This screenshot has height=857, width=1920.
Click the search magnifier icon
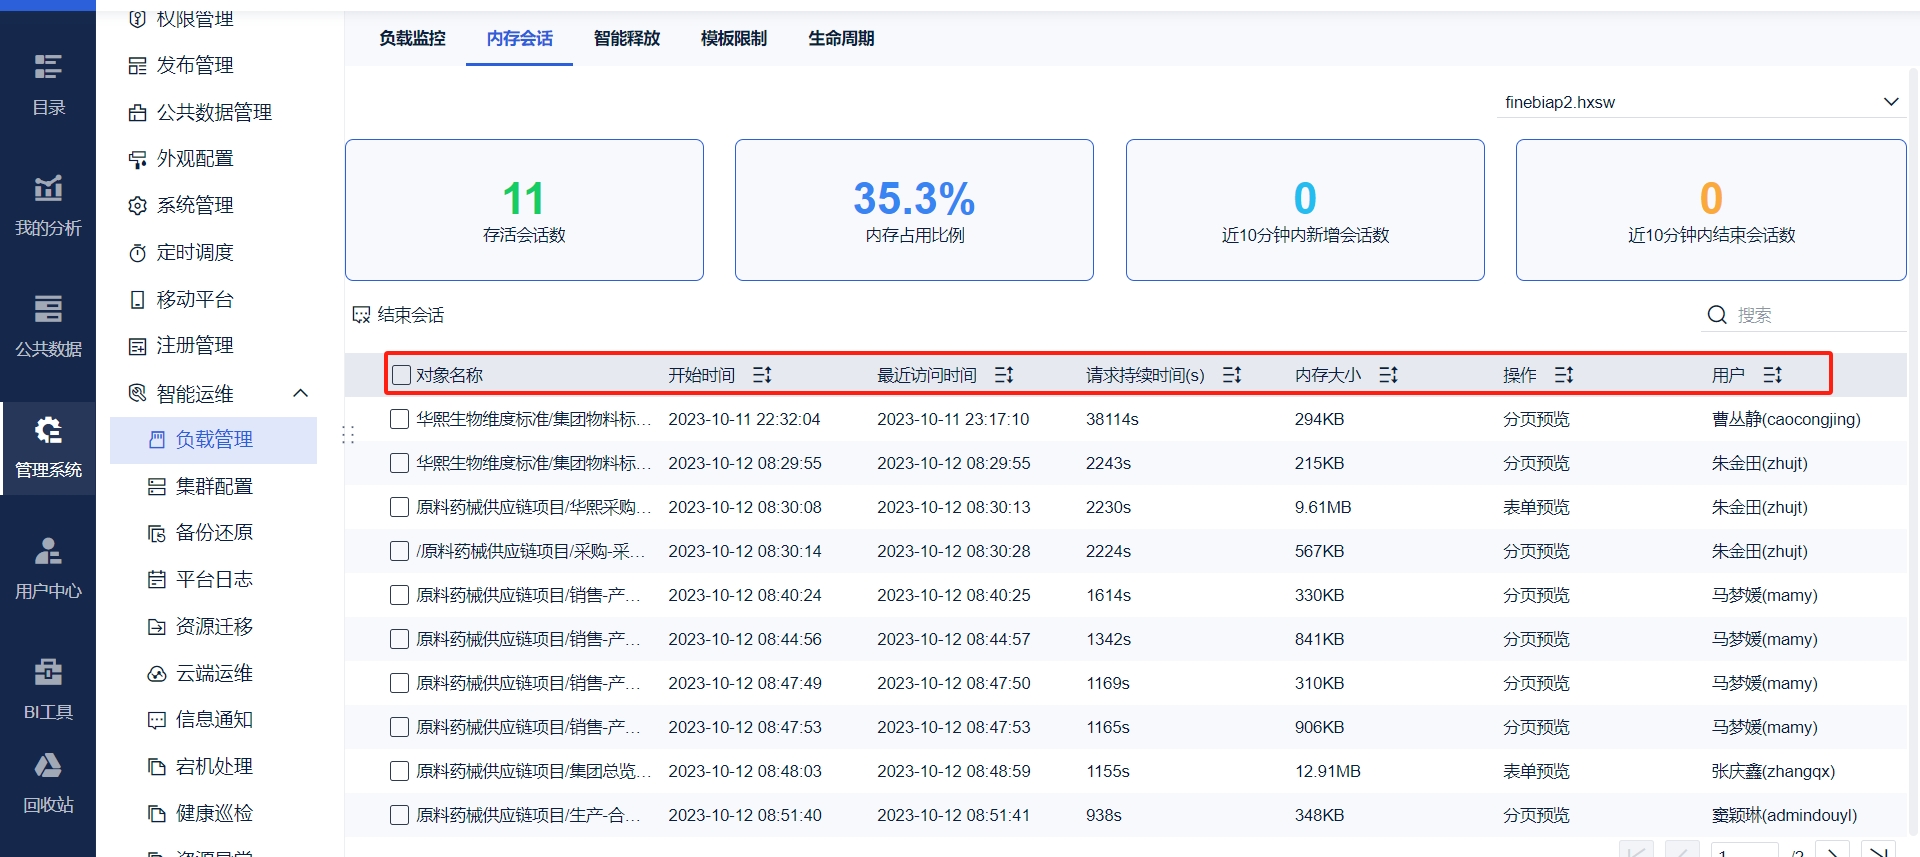pyautogui.click(x=1717, y=315)
